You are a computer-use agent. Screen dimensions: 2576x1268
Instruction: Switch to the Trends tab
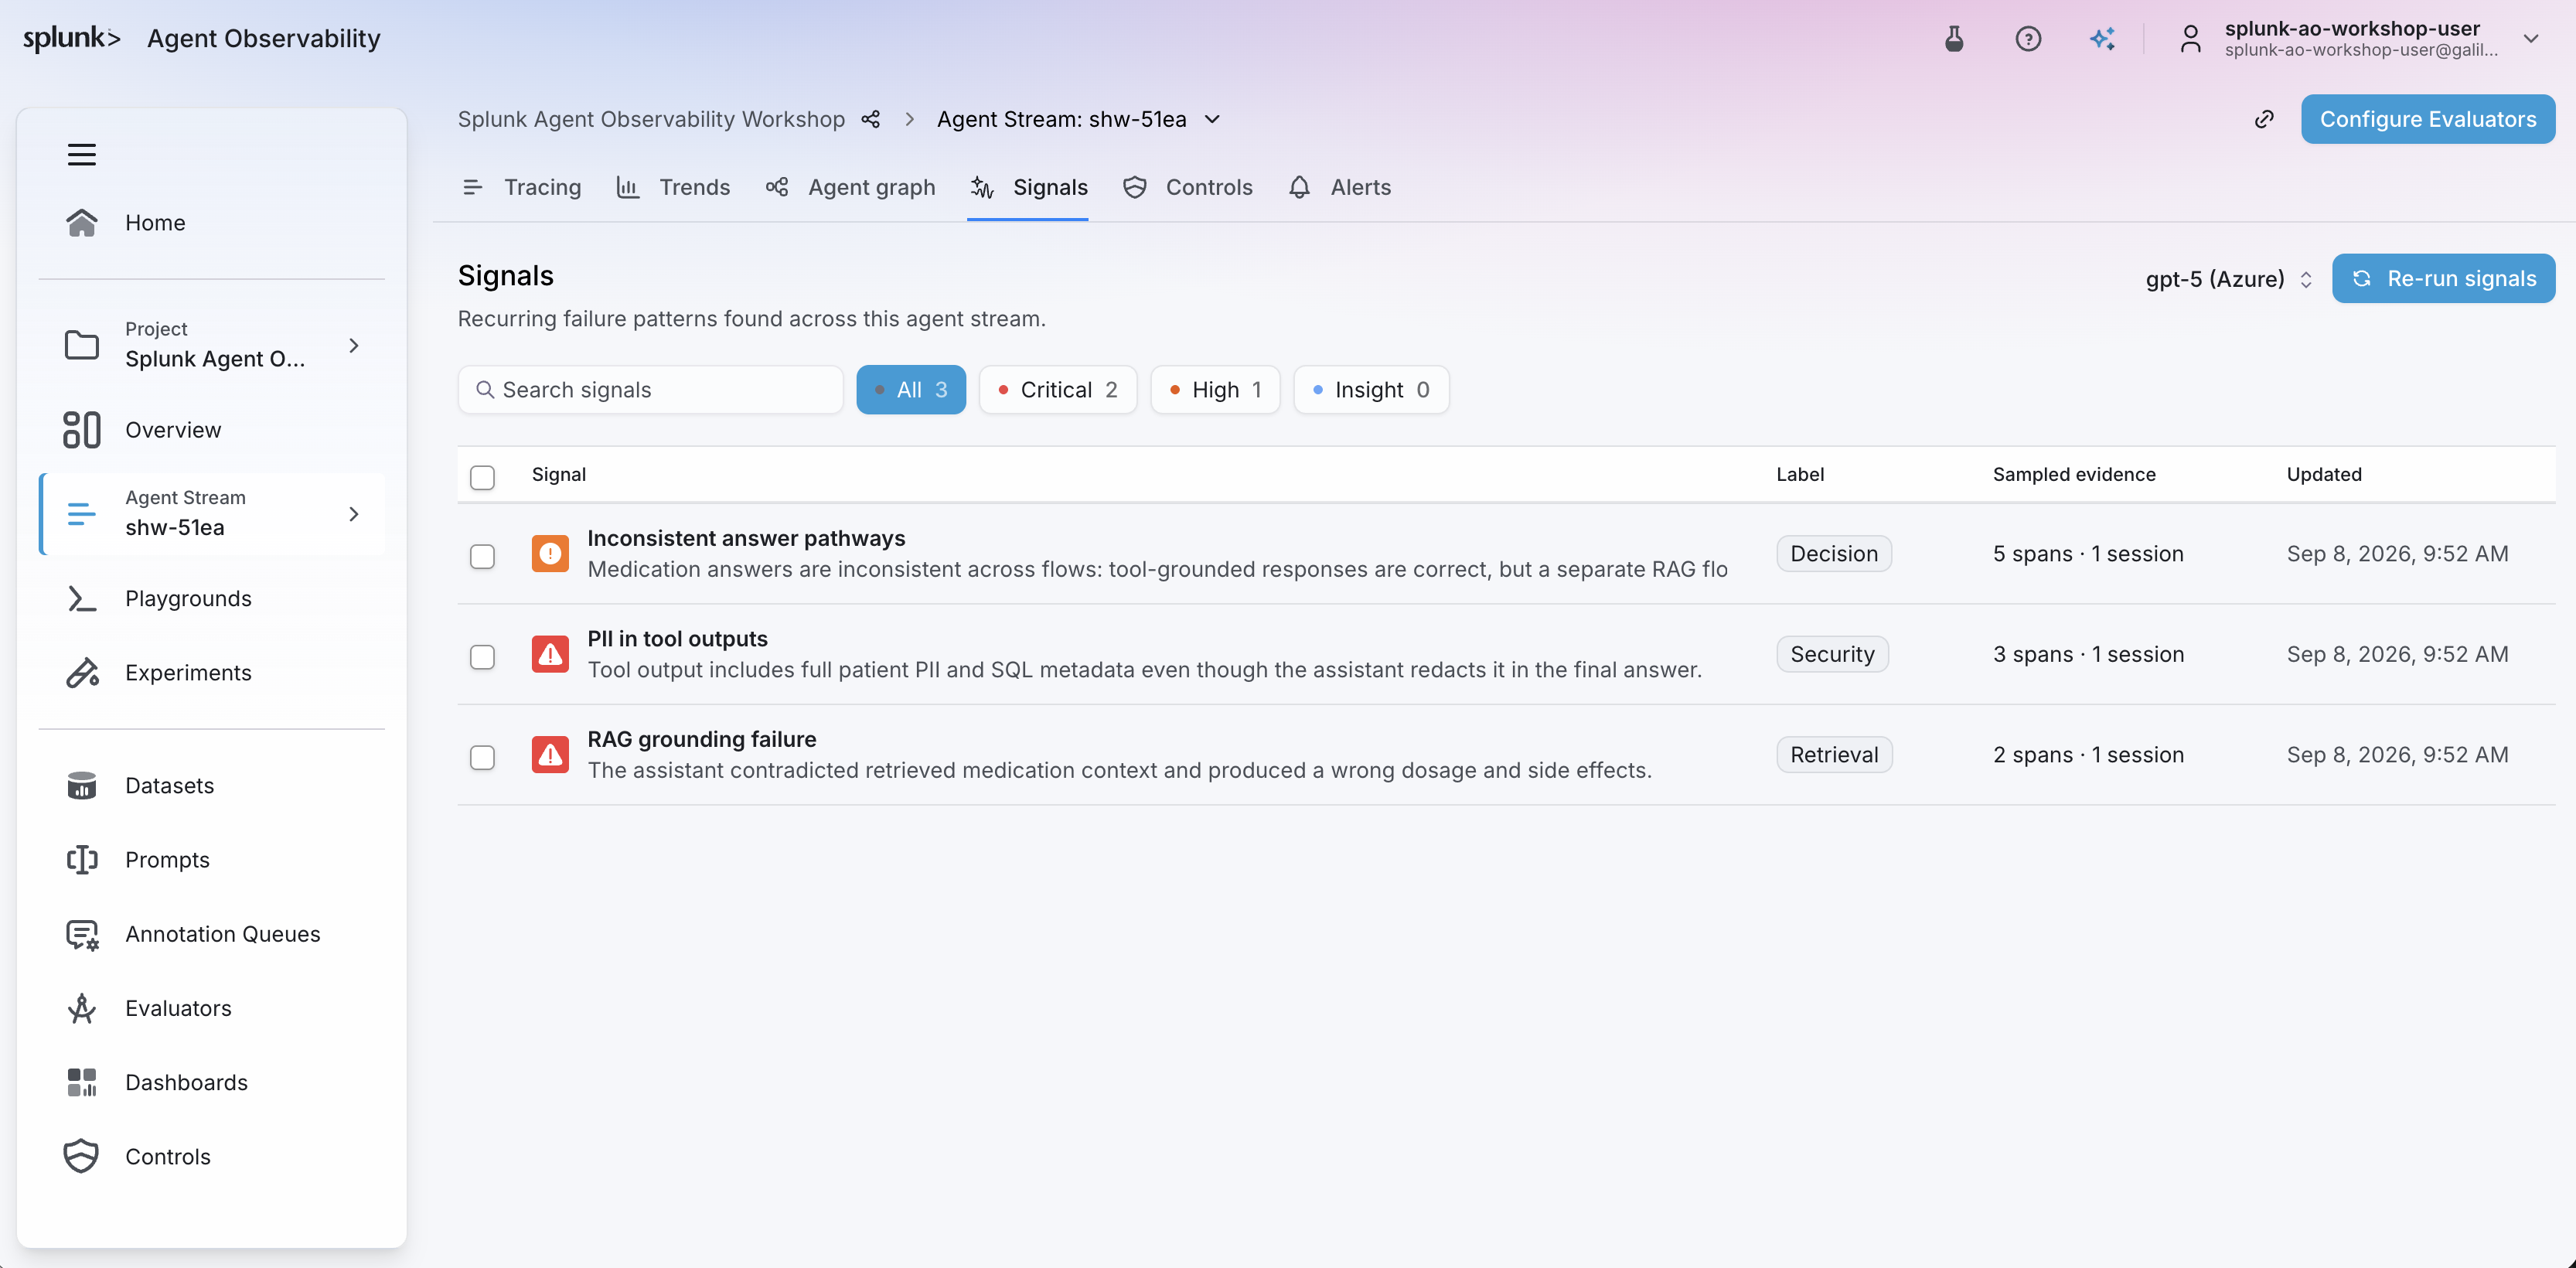(673, 187)
